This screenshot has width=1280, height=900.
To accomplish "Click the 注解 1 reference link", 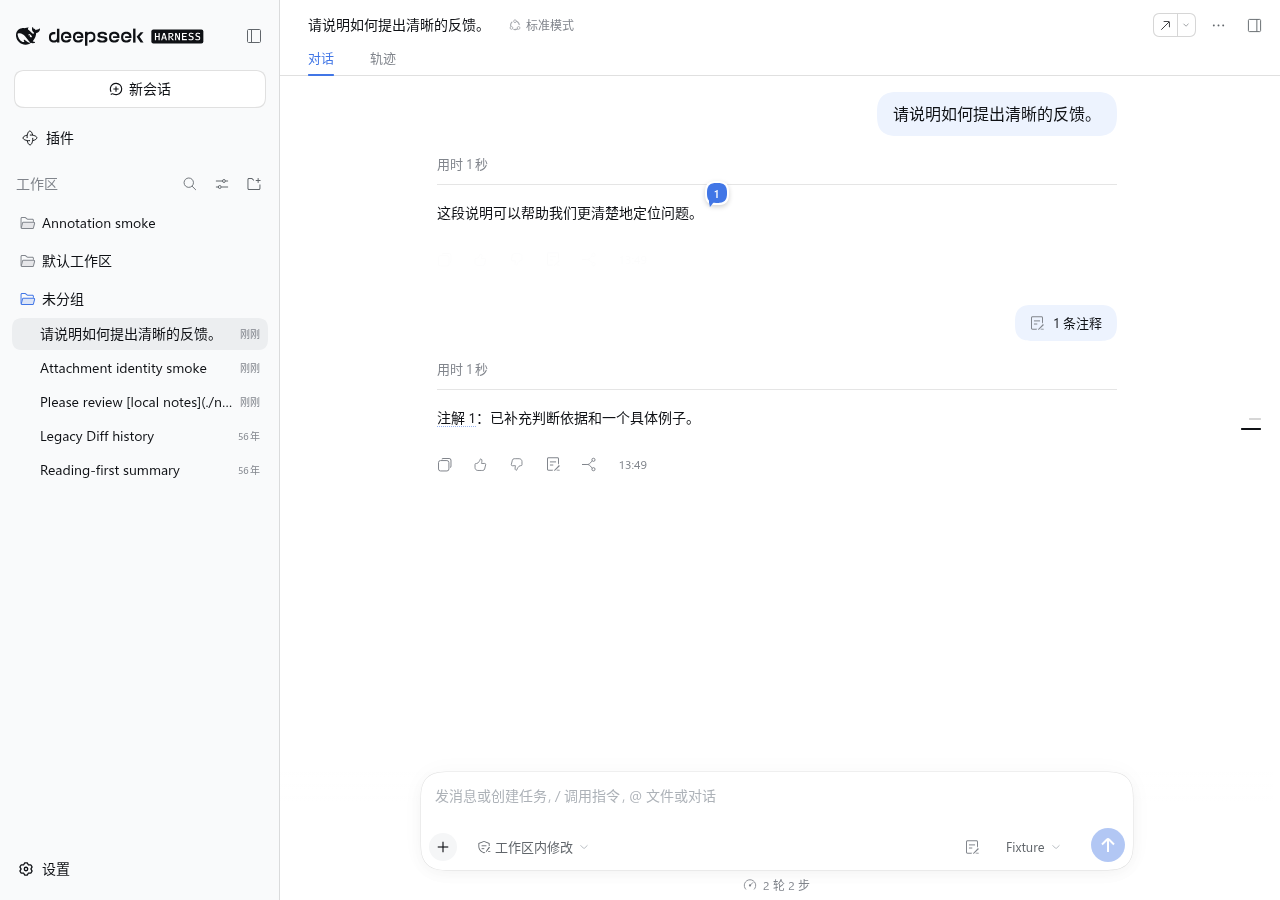I will click(x=456, y=418).
